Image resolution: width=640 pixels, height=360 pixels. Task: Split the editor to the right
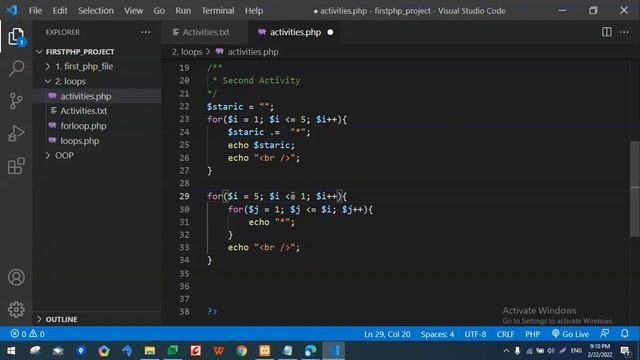pyautogui.click(x=607, y=32)
